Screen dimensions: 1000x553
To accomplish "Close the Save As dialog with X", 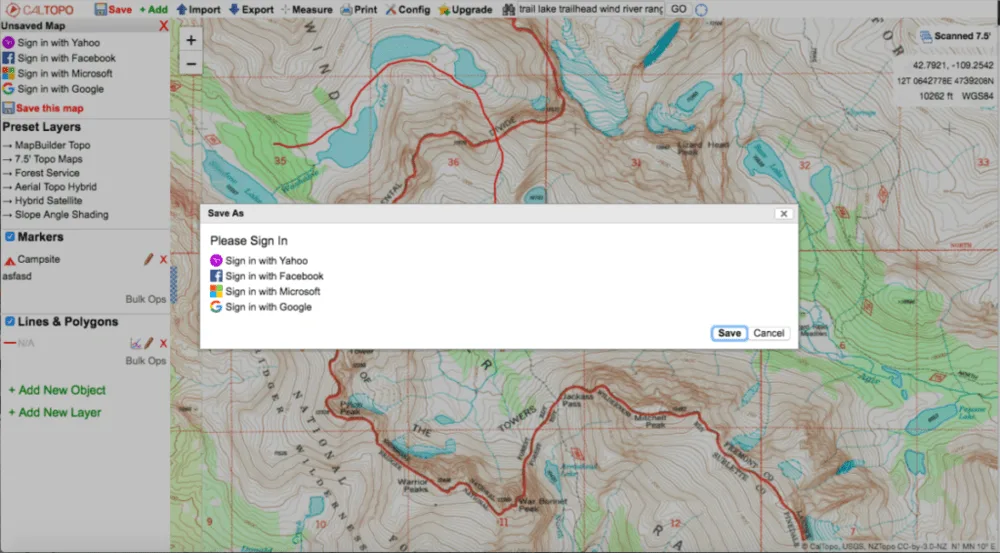I will click(x=783, y=213).
